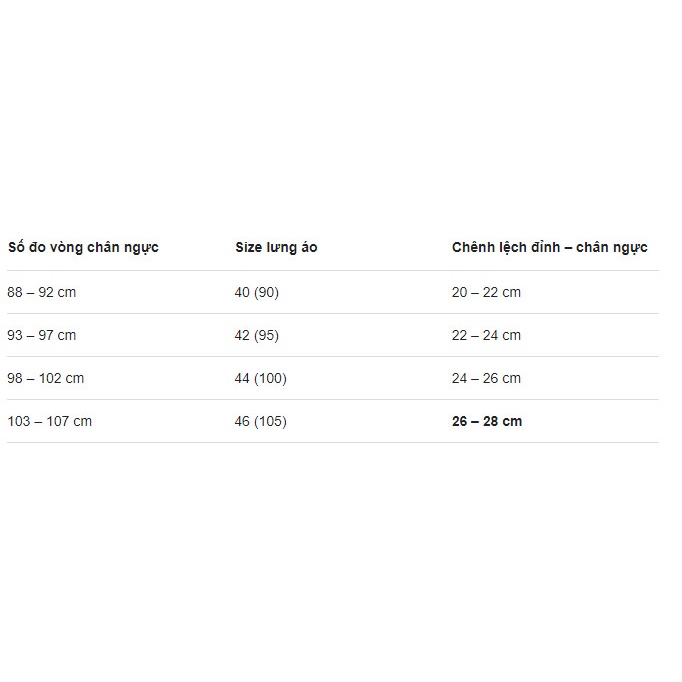Click the divider line below the 88 – 92 cm row
The height and width of the screenshot is (682, 682).
tap(332, 313)
